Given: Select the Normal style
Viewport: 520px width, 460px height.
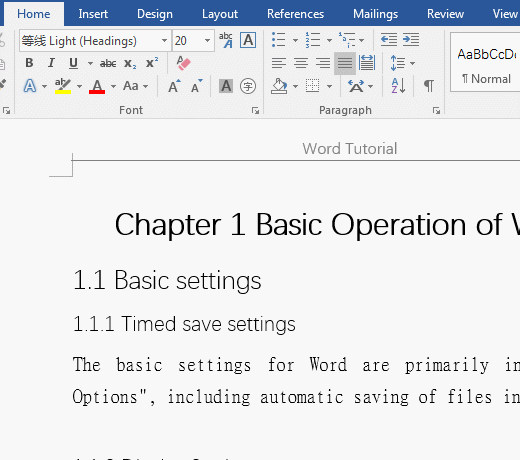Looking at the screenshot, I should [485, 62].
